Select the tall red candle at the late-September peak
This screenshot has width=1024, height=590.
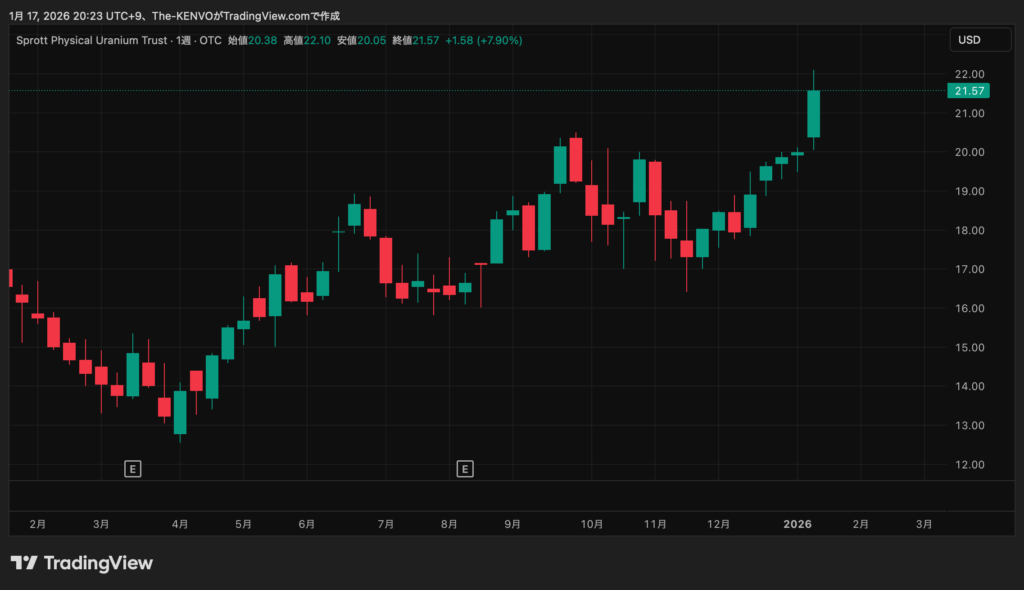[576, 159]
